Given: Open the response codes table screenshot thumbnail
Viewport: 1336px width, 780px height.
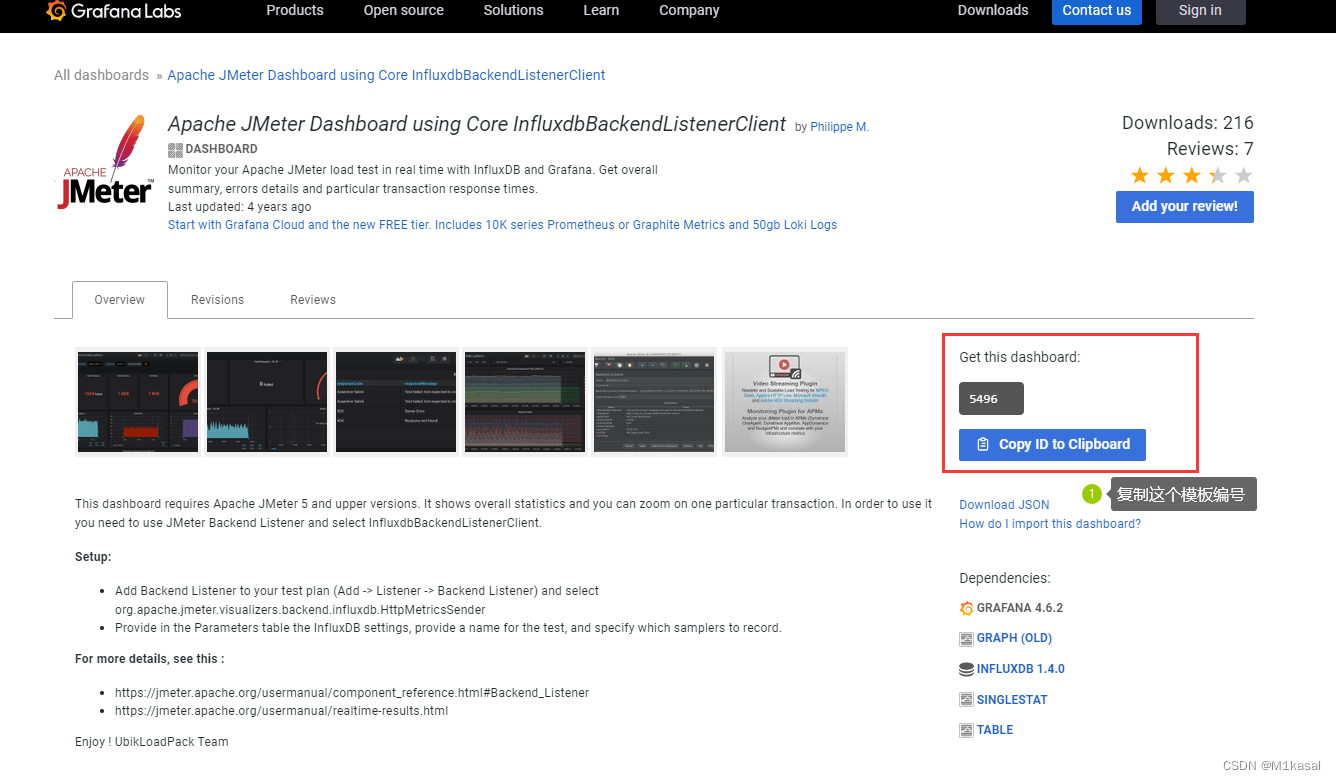Looking at the screenshot, I should coord(396,402).
